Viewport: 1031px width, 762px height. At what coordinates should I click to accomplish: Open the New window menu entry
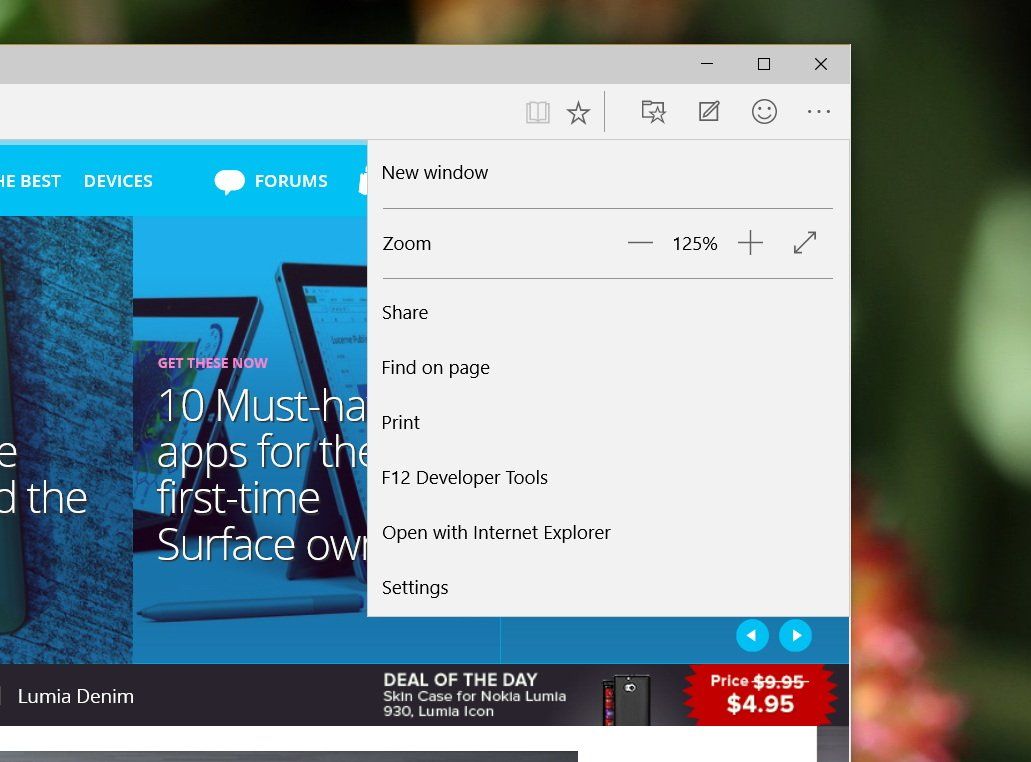coord(435,172)
